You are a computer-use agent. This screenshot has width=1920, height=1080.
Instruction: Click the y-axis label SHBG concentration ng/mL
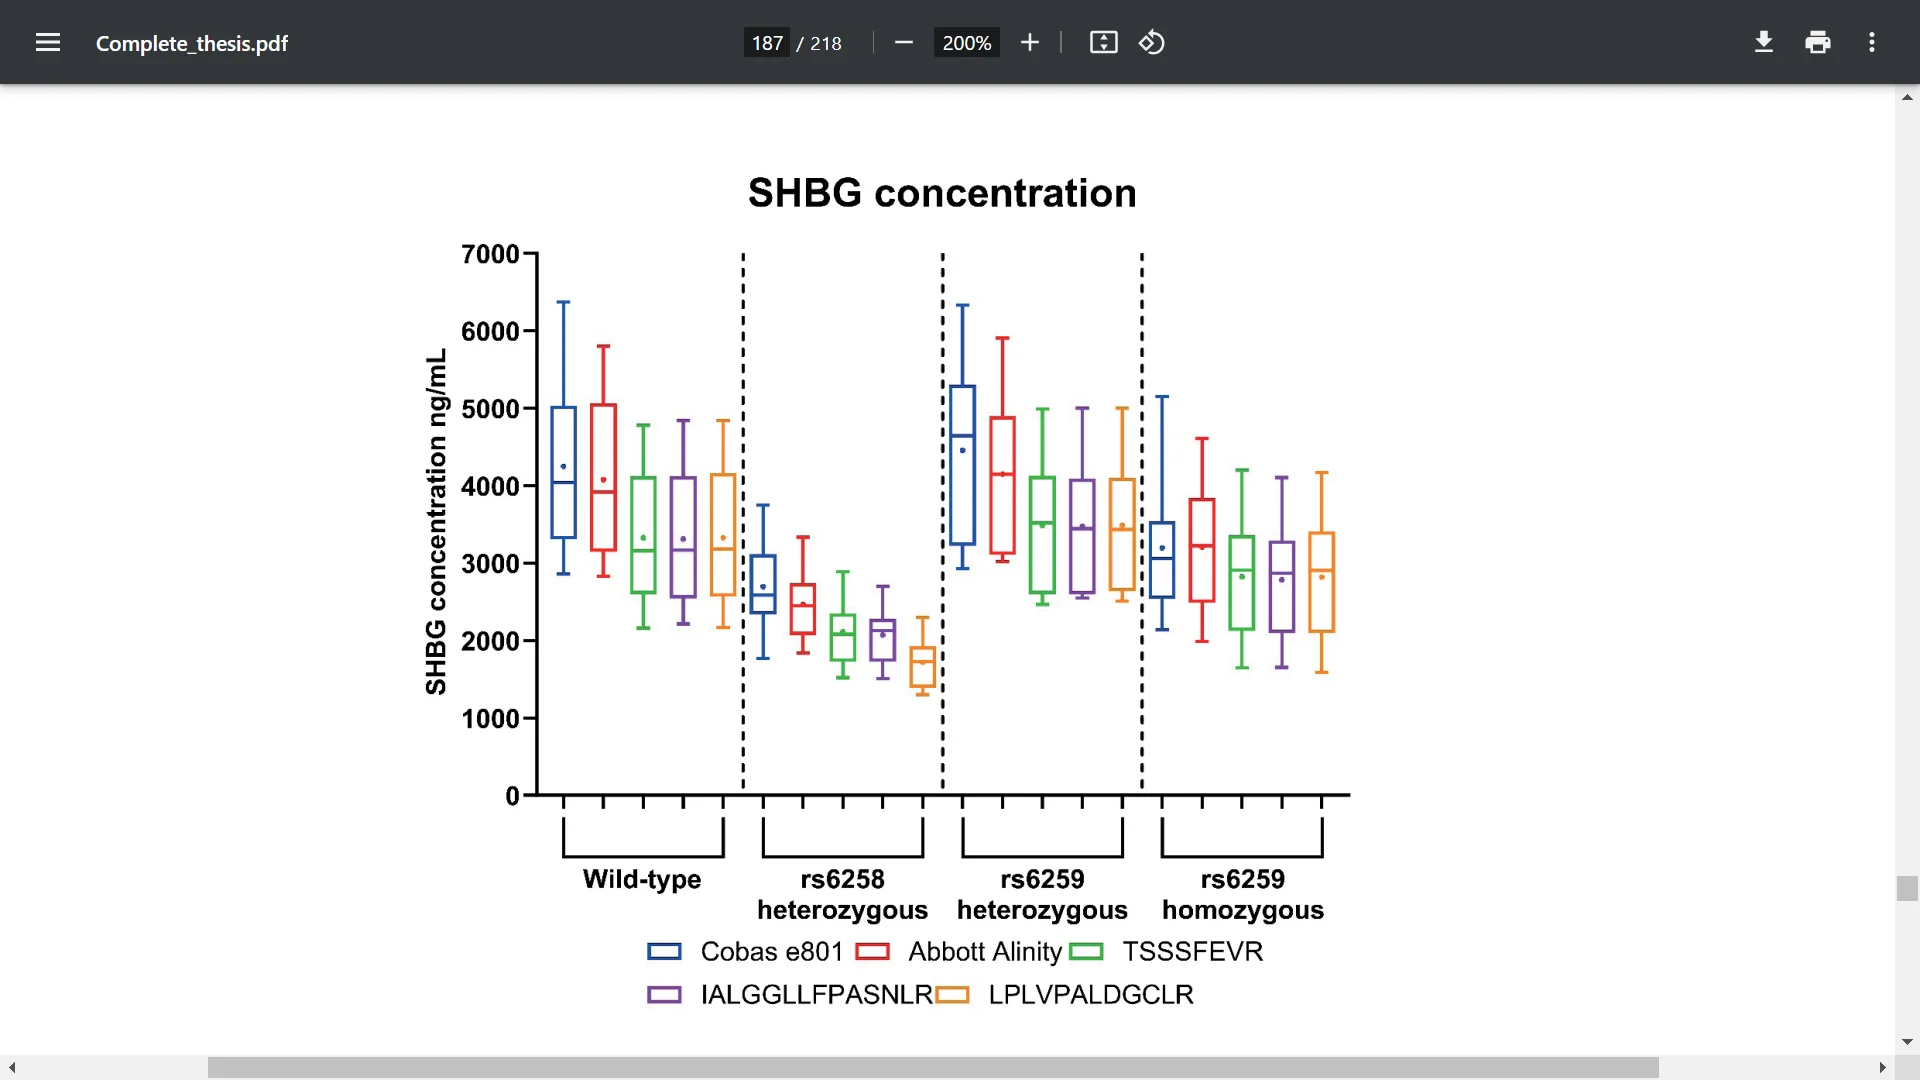(436, 522)
